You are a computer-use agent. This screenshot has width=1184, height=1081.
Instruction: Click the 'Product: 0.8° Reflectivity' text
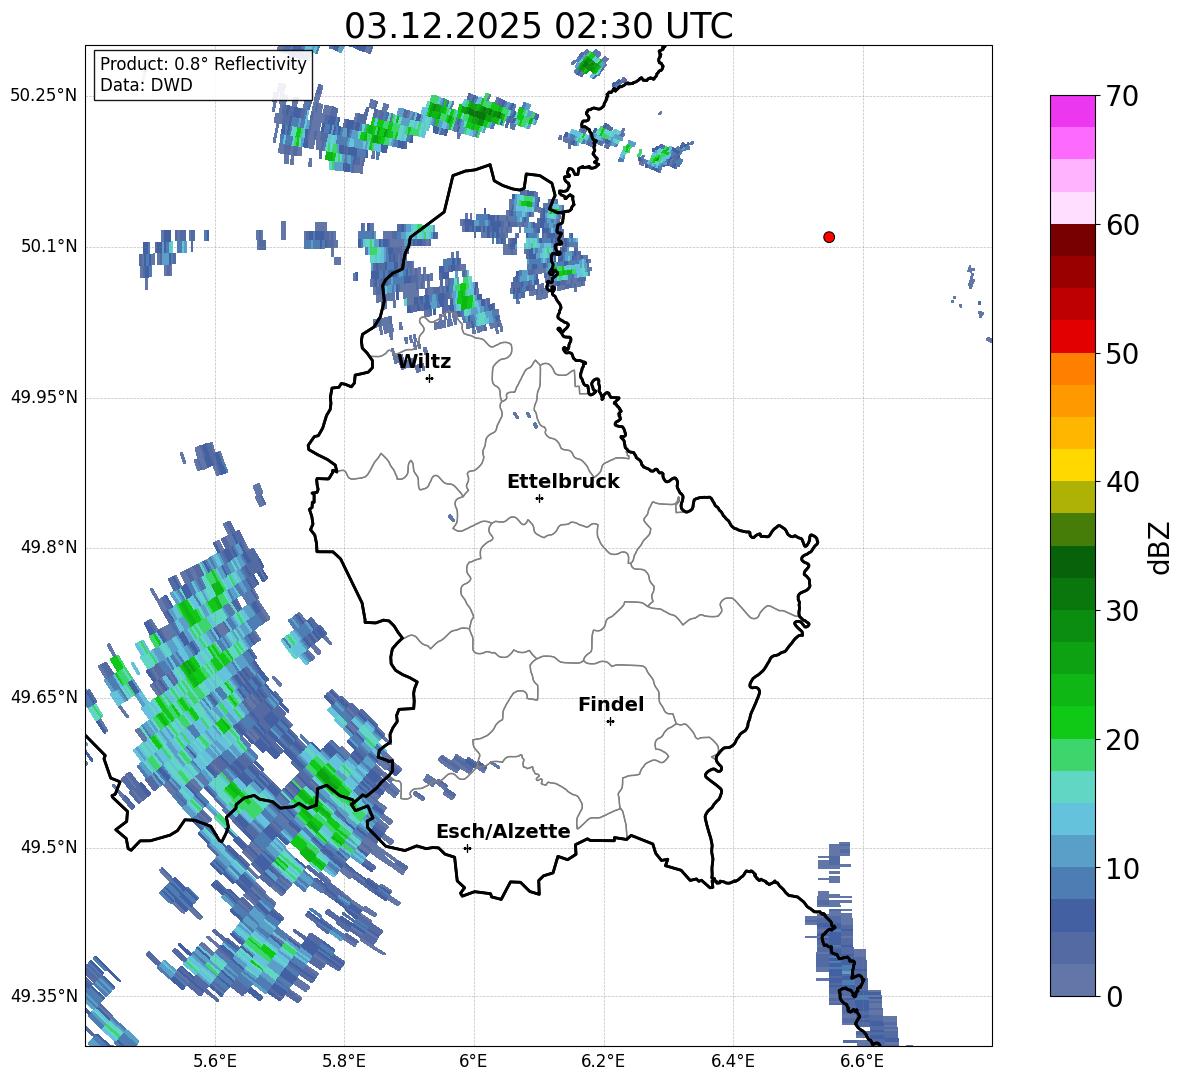click(203, 64)
